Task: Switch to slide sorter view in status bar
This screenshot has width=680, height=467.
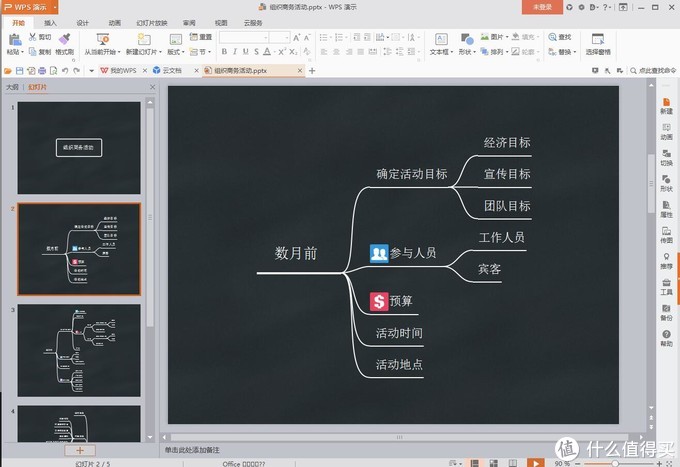Action: 494,463
